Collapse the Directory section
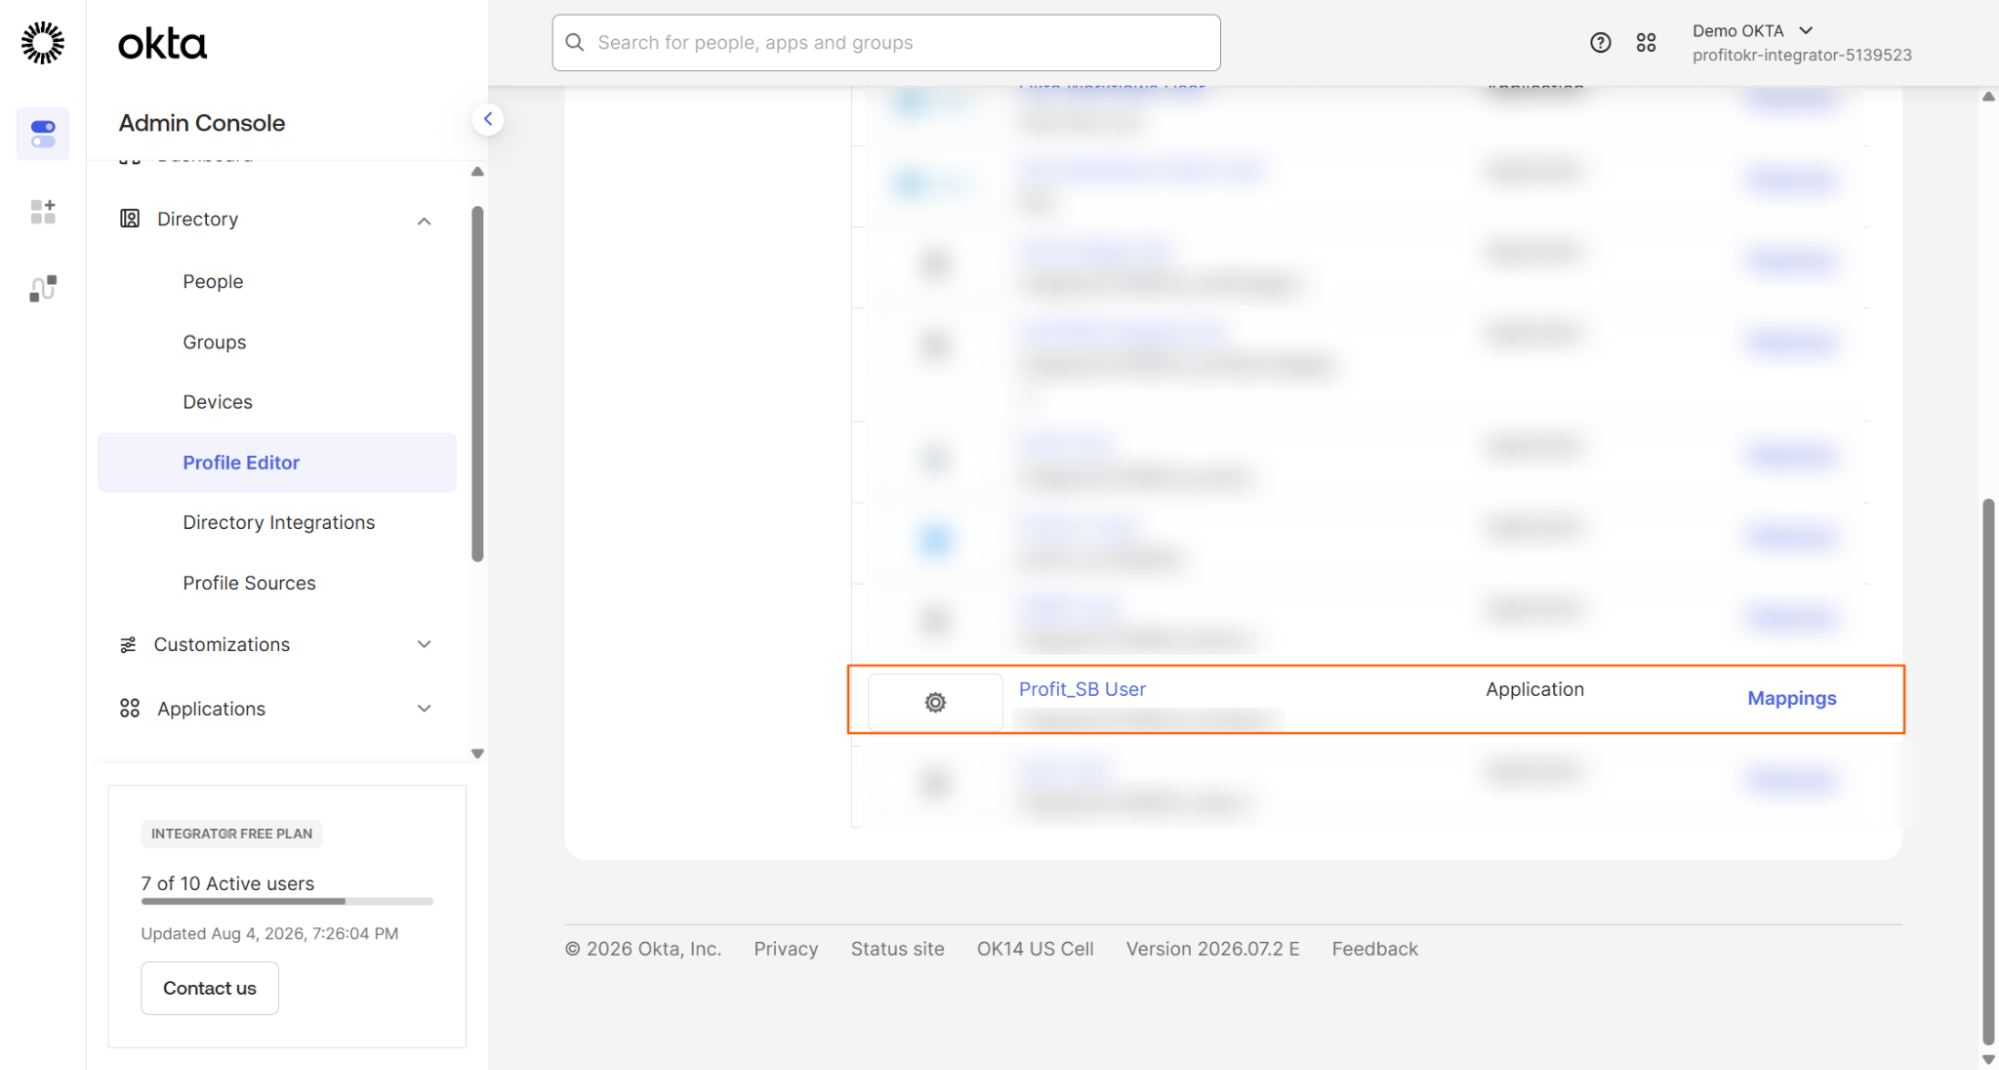 point(424,221)
